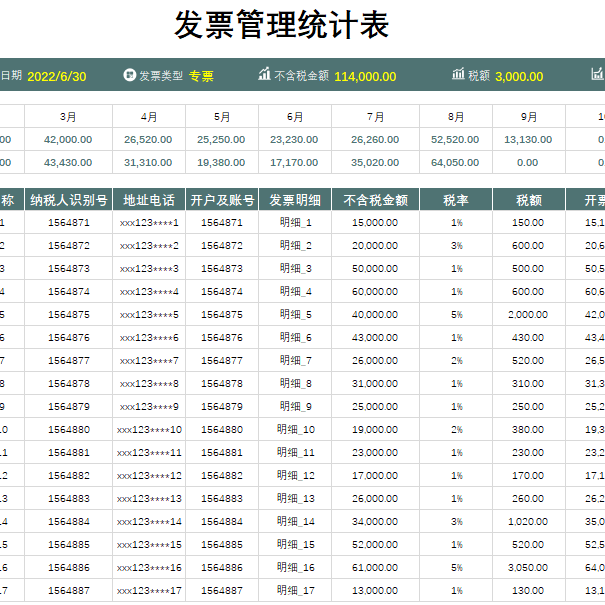Screen dimensions: 605x605
Task: Select the 5月 month header cell
Action: pos(222,117)
